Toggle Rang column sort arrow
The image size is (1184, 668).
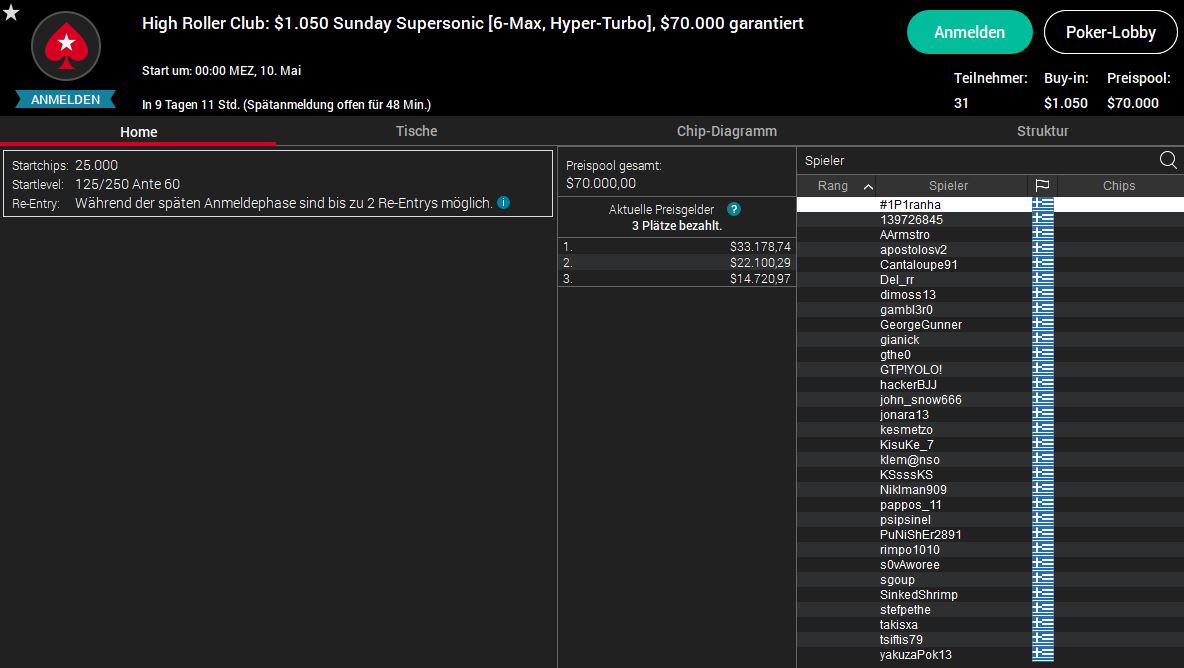(x=867, y=186)
